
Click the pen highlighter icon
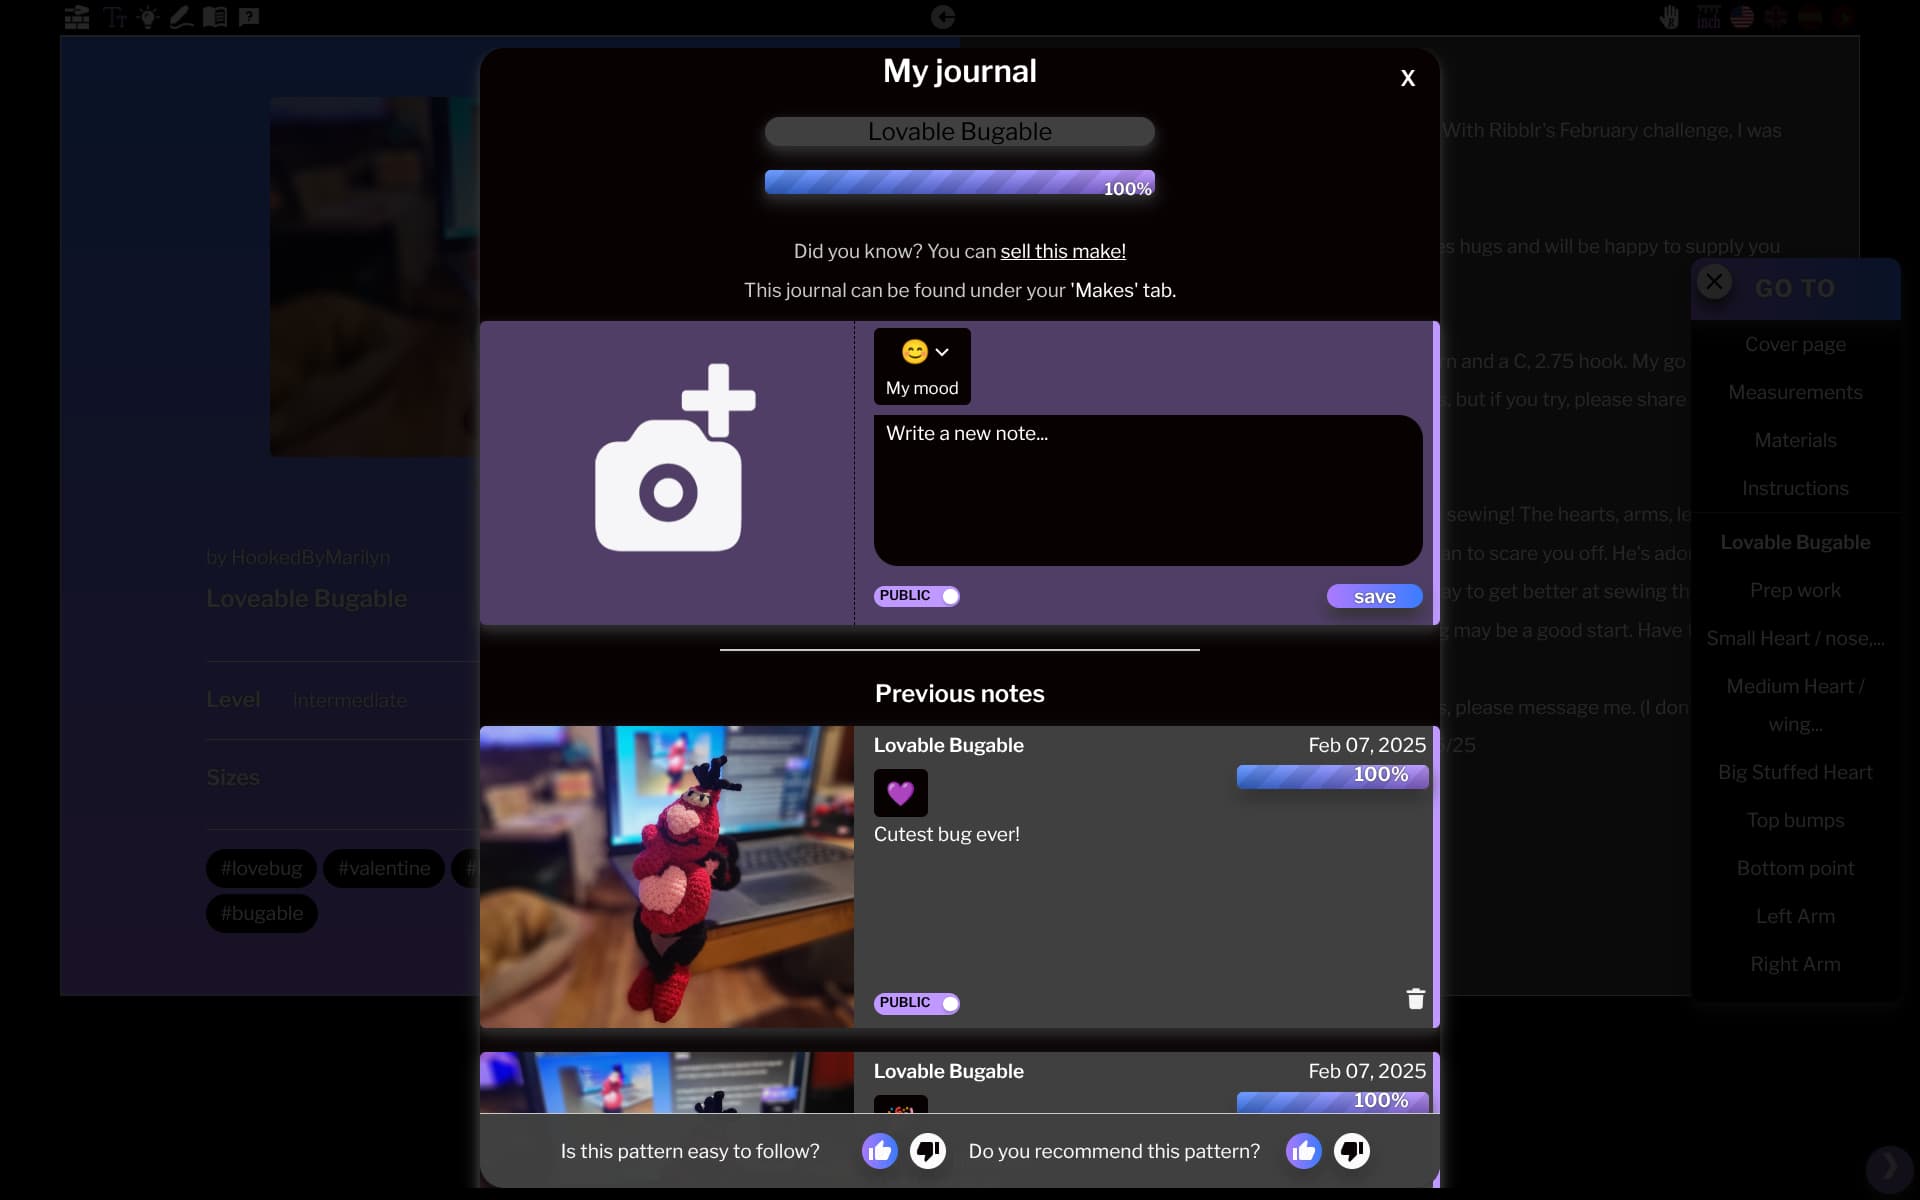pos(181,17)
